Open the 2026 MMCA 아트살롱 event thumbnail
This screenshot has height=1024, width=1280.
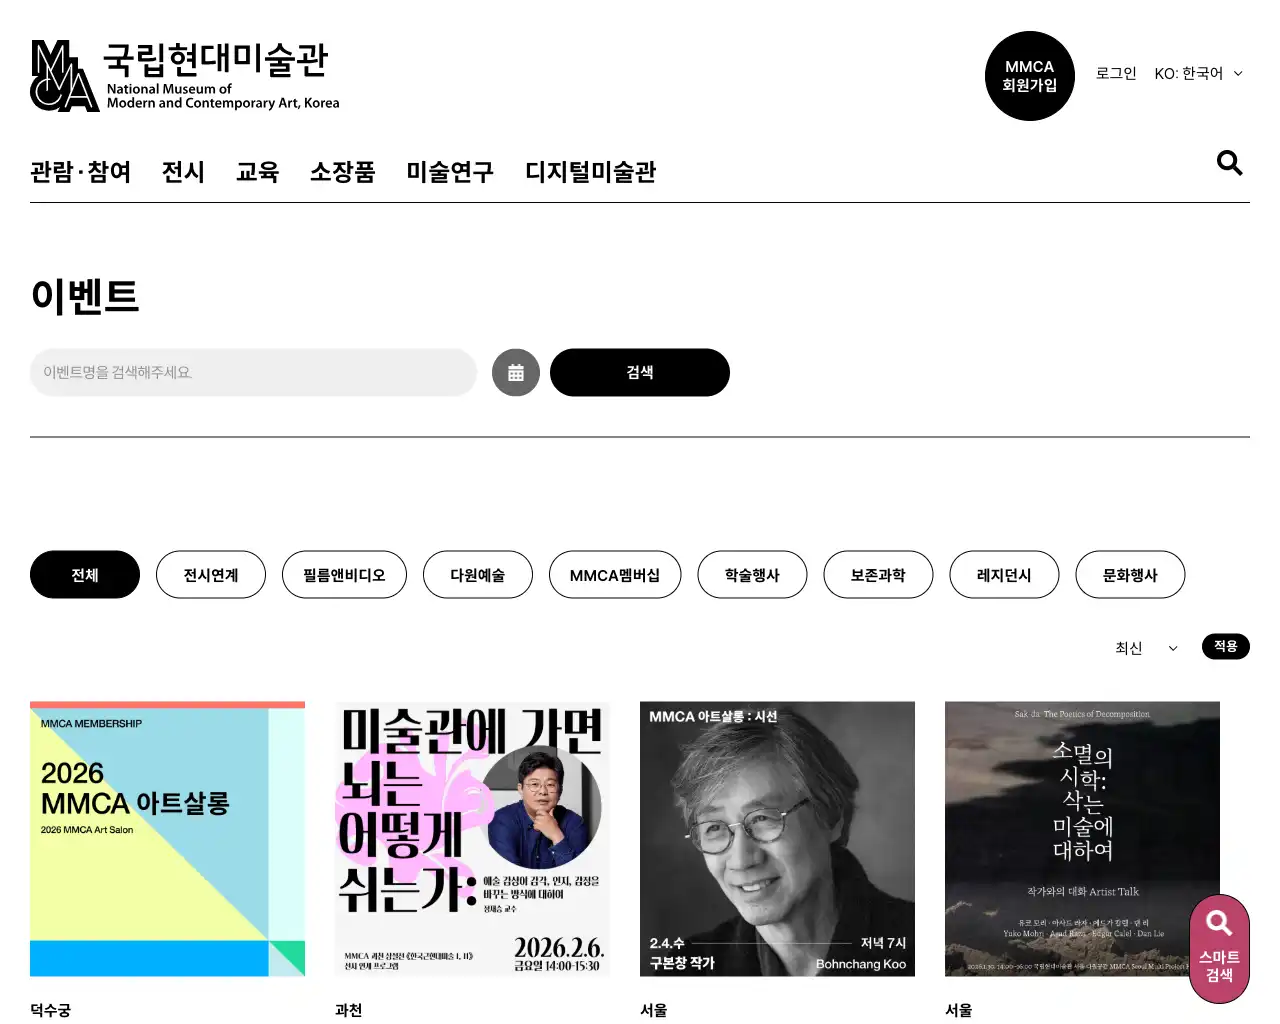click(167, 839)
